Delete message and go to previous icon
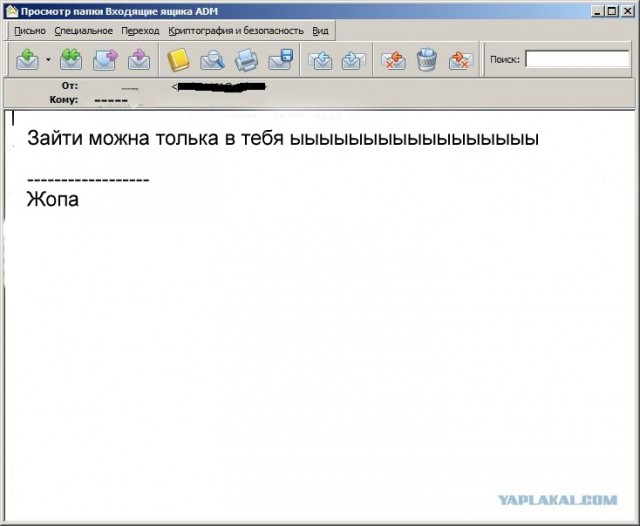This screenshot has height=526, width=640. pos(393,60)
